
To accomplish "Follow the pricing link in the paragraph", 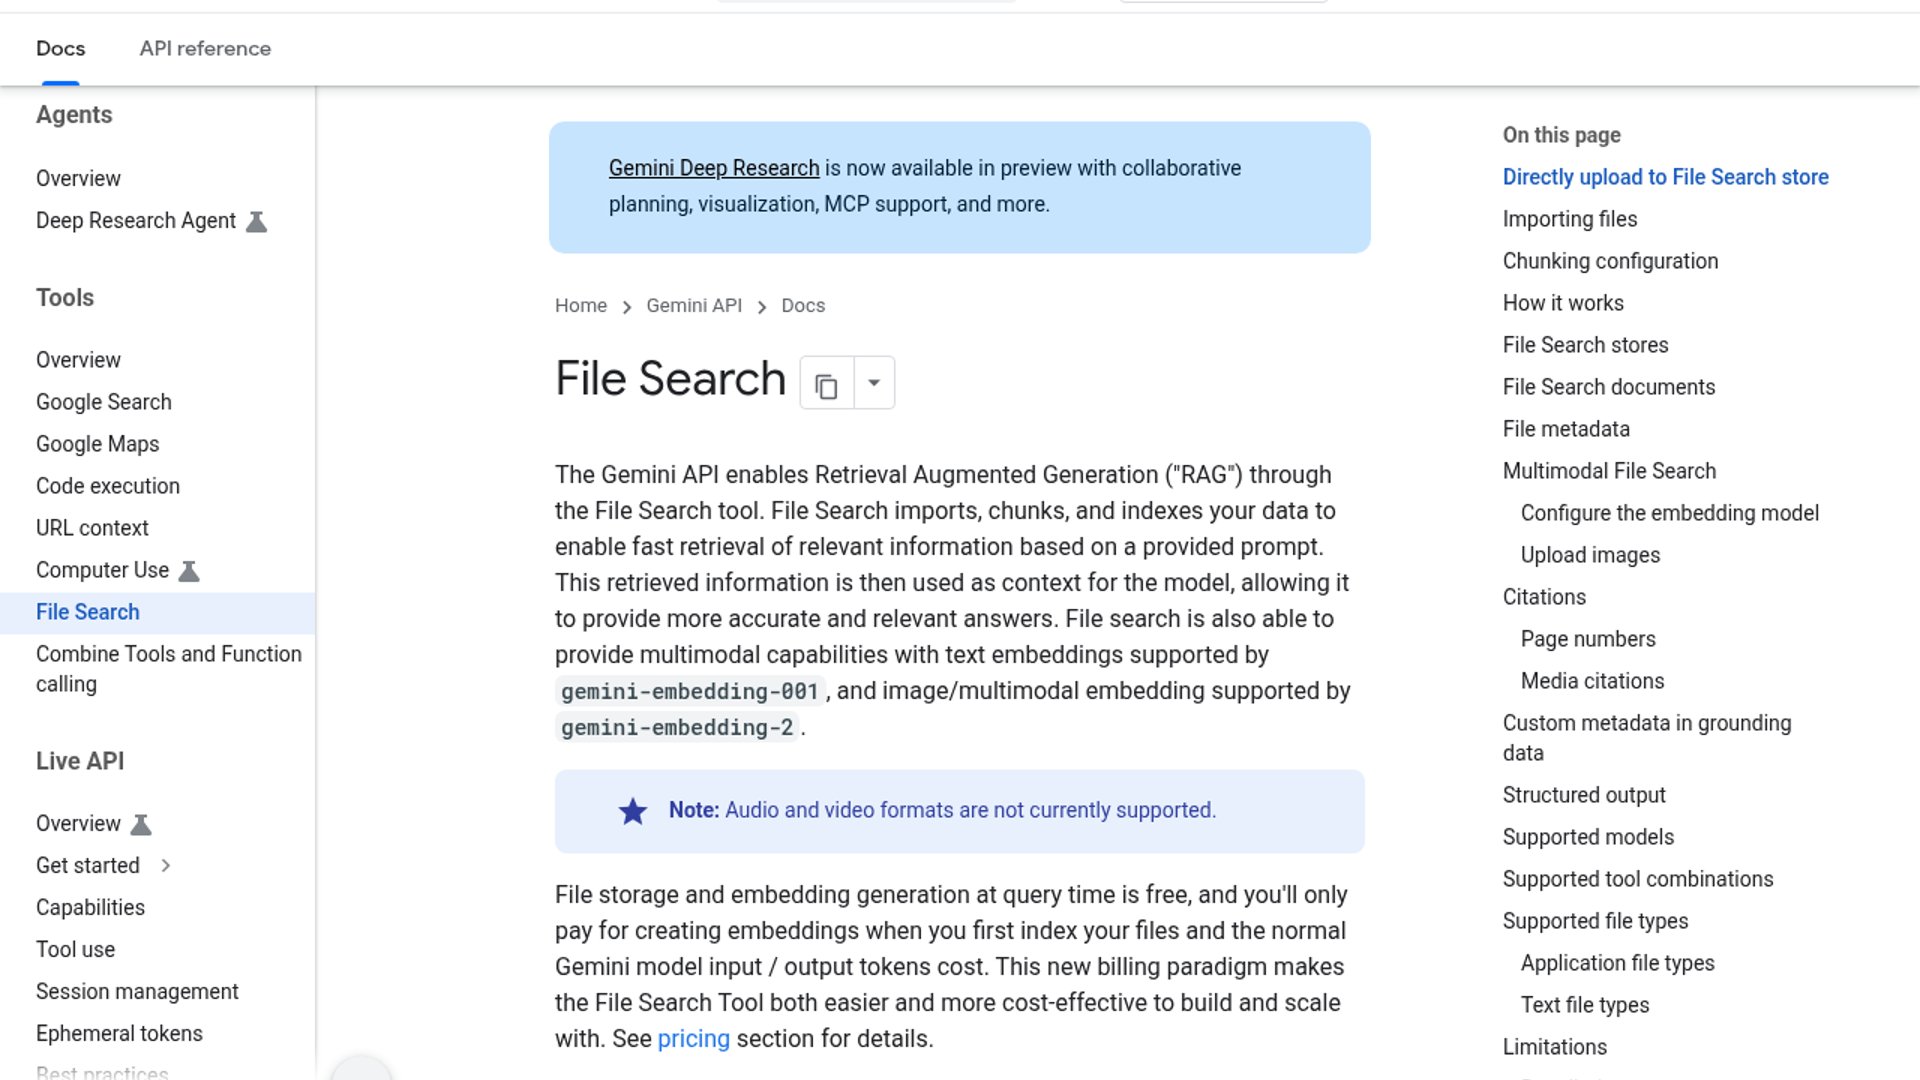I will [x=694, y=1039].
